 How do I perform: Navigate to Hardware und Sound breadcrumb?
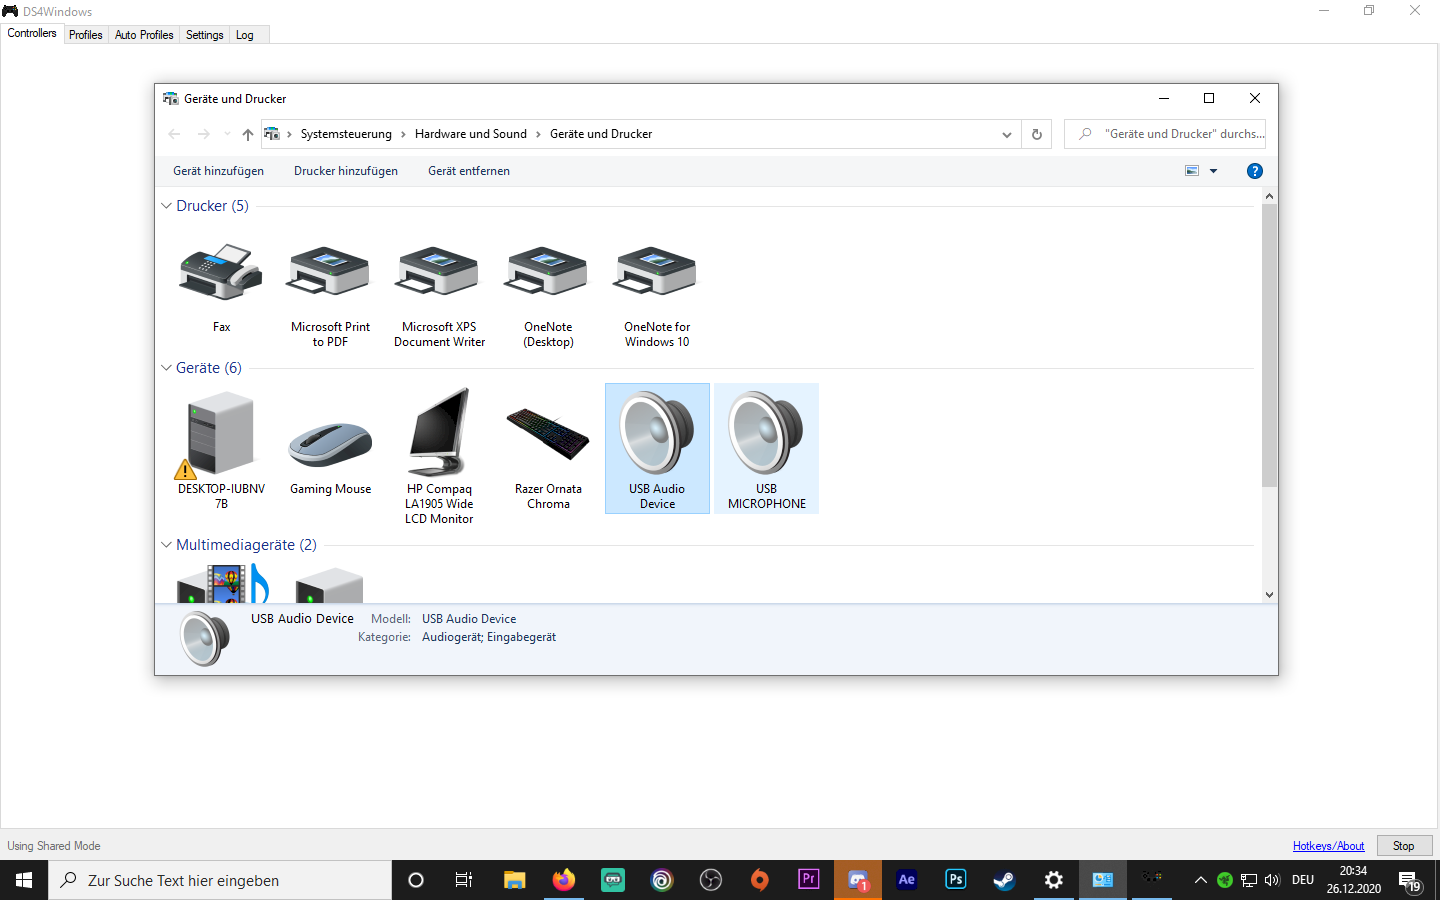coord(471,134)
